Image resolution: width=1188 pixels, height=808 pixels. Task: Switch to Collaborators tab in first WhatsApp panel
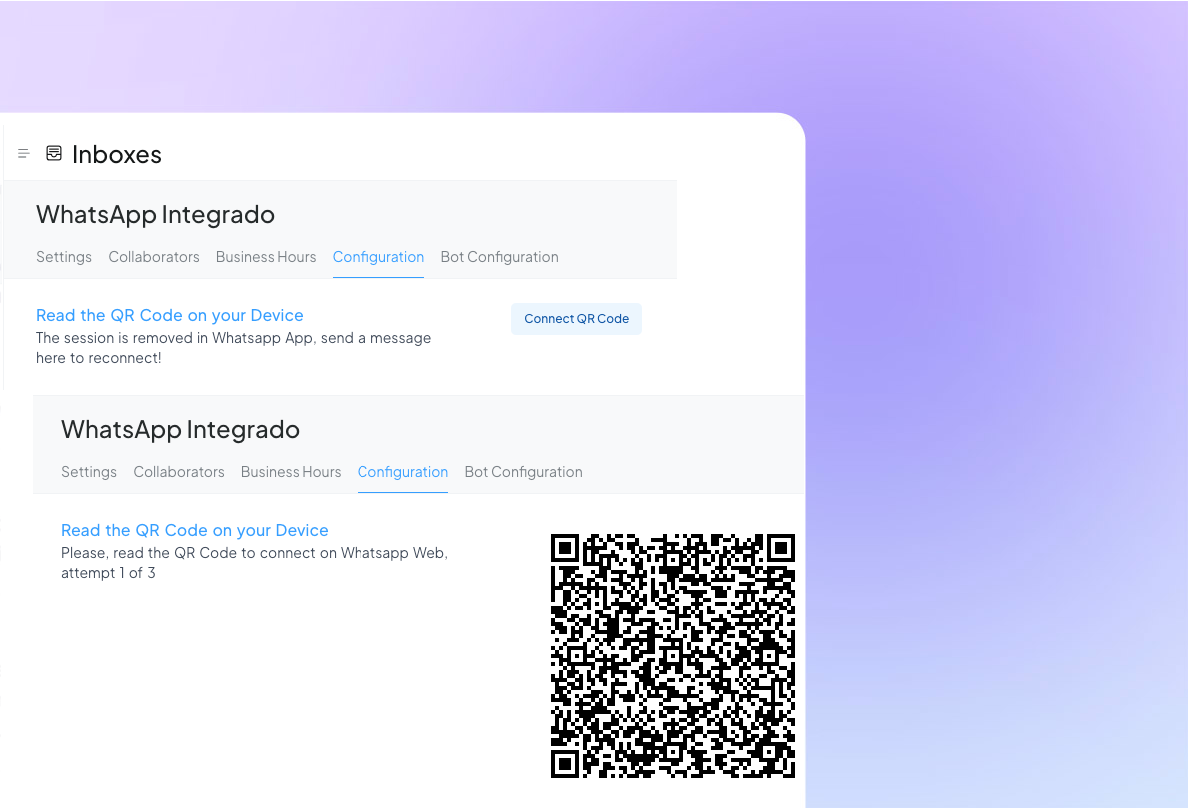click(154, 257)
